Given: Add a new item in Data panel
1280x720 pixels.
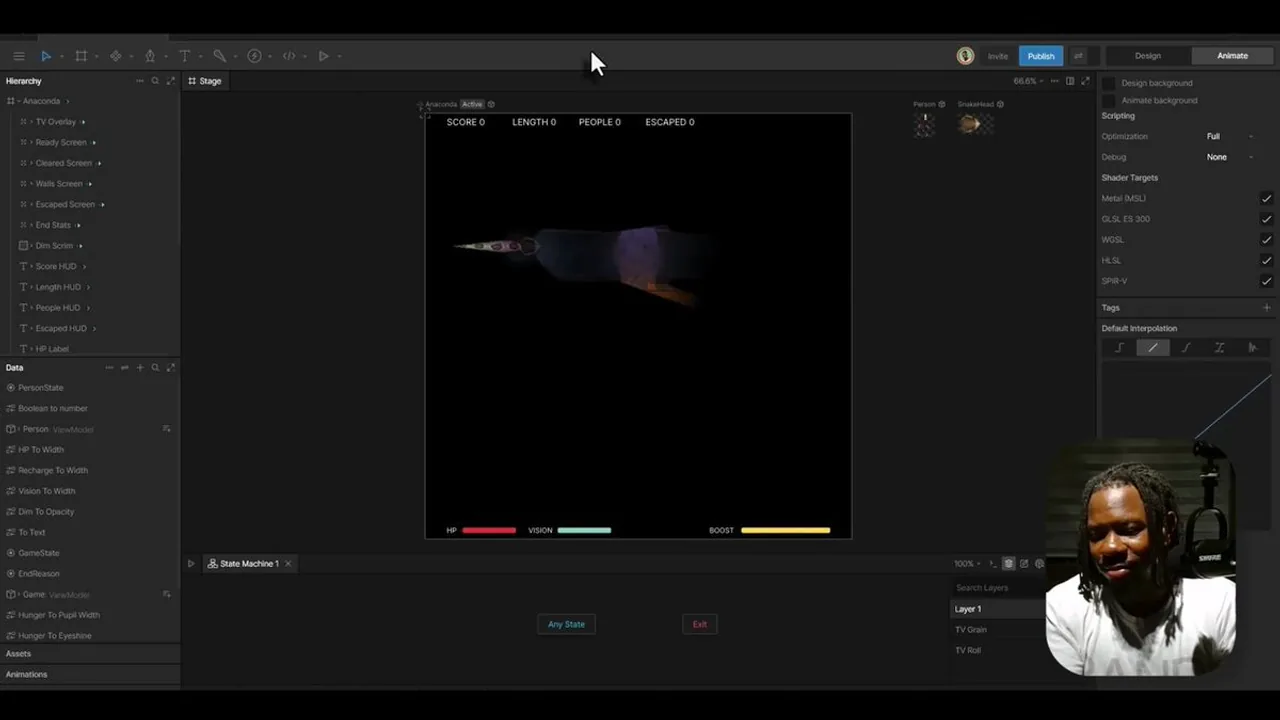Looking at the screenshot, I should coord(140,368).
